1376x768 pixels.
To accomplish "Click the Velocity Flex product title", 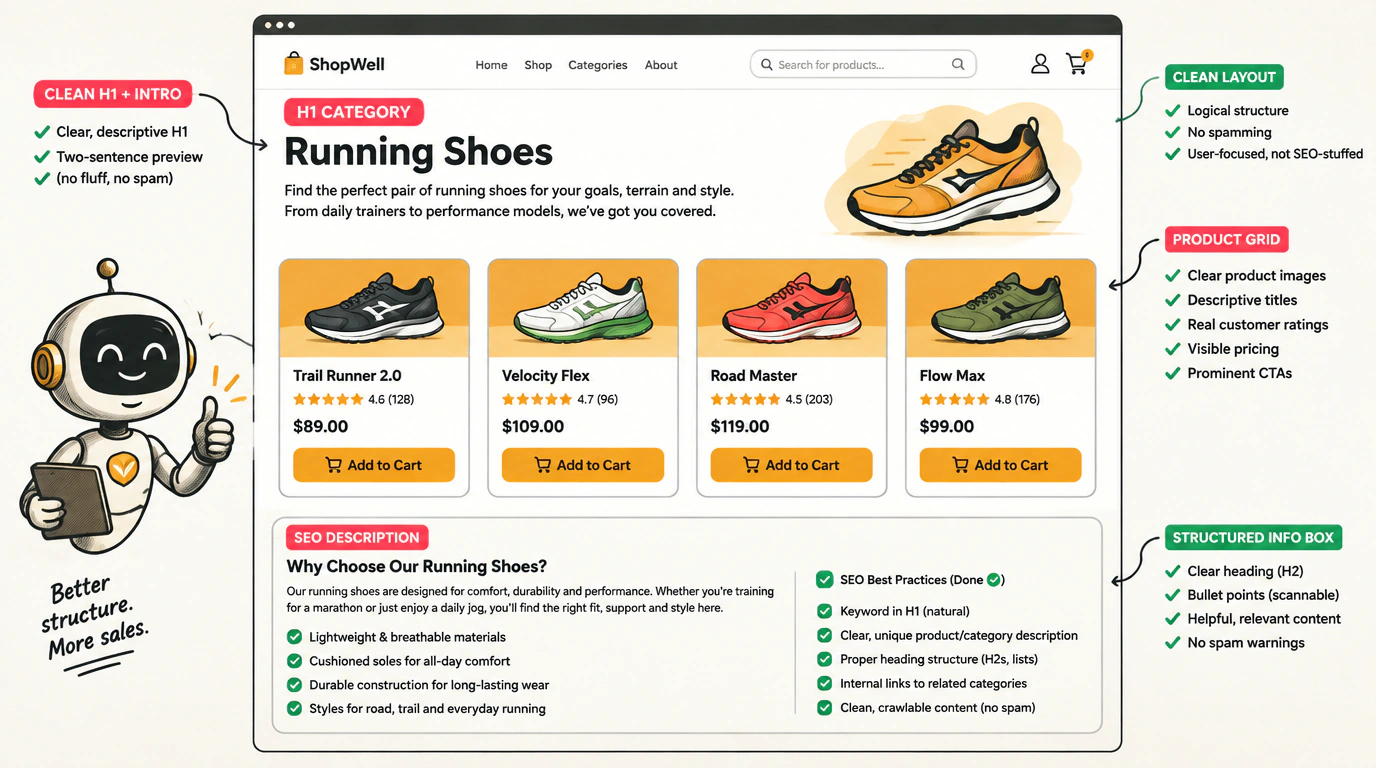I will pos(546,376).
